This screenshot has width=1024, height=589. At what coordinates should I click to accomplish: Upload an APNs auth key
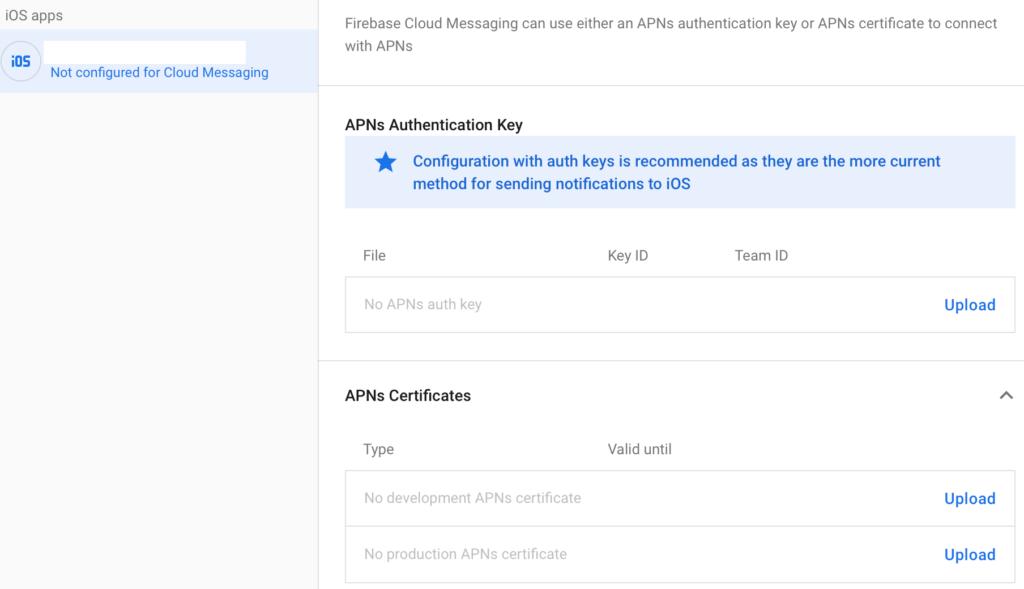pos(969,305)
